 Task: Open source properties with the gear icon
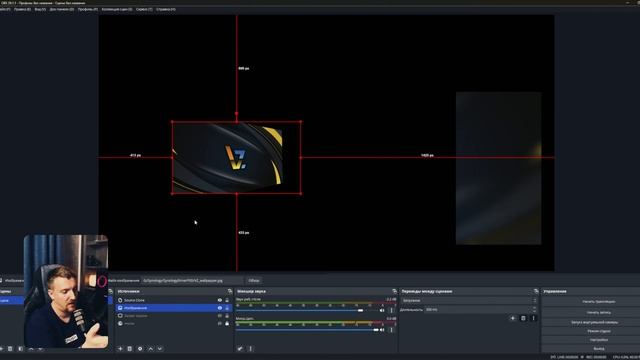(x=140, y=349)
